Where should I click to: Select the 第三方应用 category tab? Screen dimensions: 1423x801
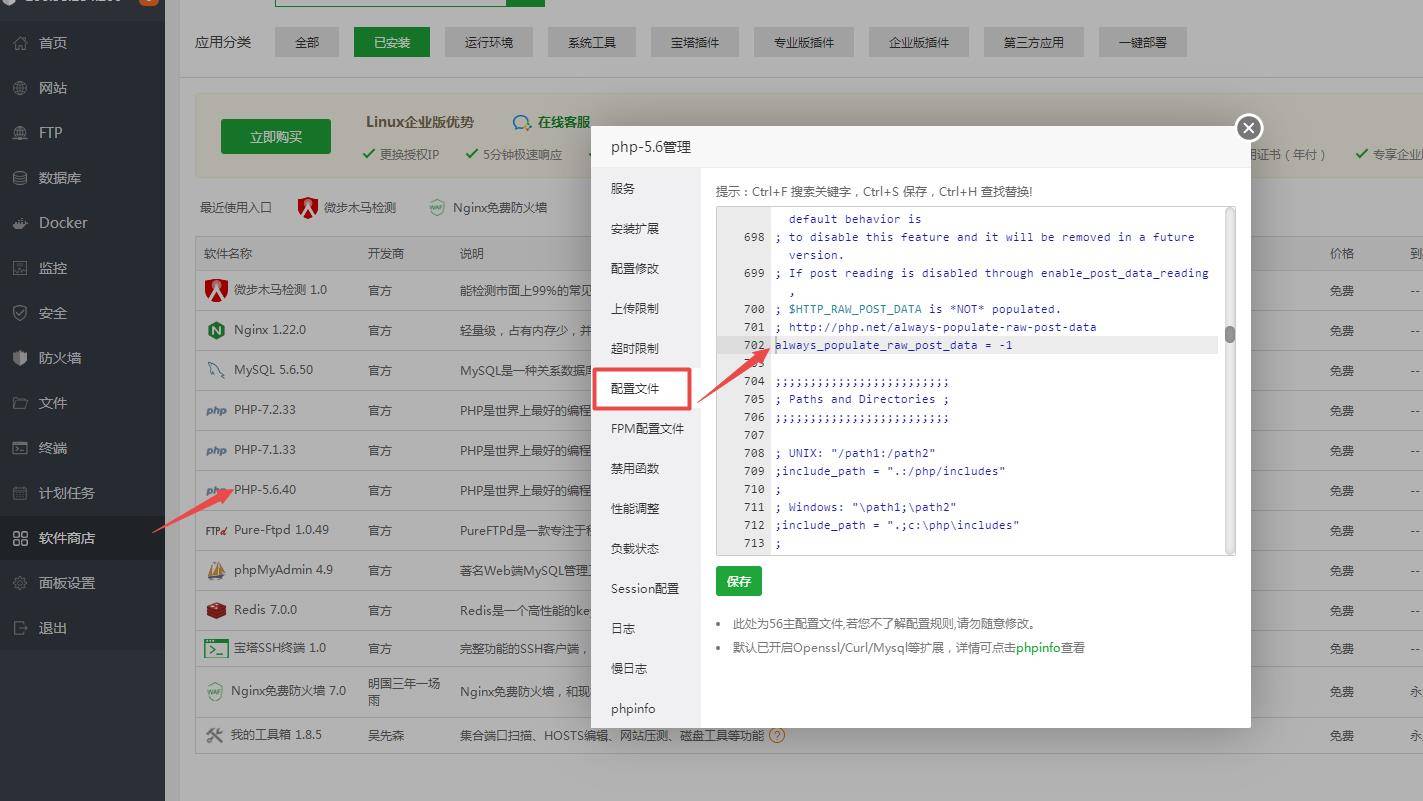tap(1034, 42)
